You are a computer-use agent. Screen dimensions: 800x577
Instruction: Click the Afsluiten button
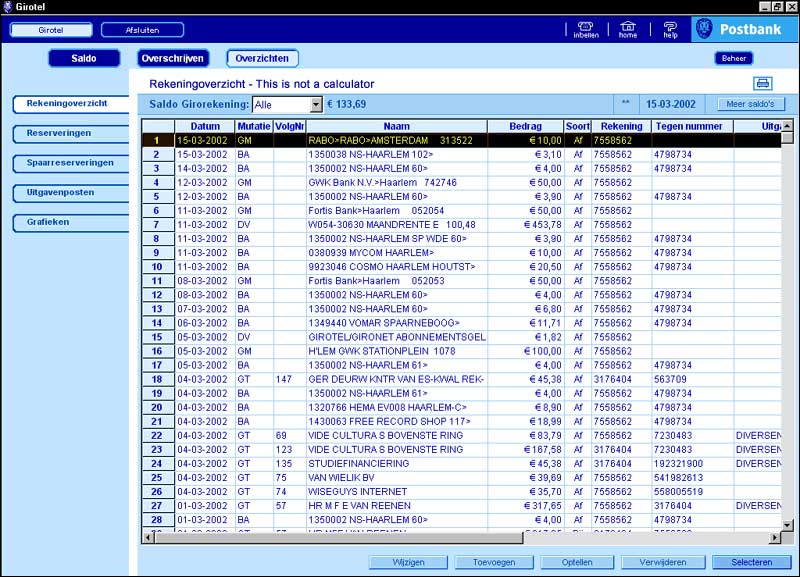coord(142,30)
